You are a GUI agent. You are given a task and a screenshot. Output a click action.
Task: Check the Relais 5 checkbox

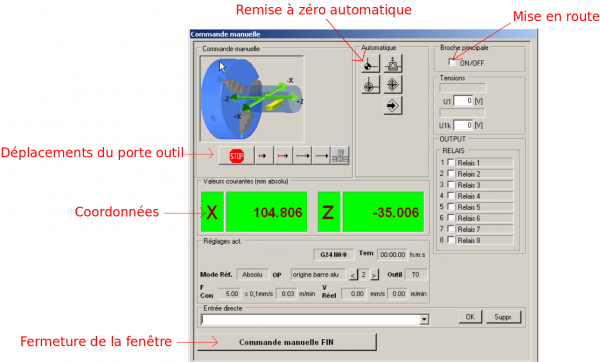pos(451,207)
